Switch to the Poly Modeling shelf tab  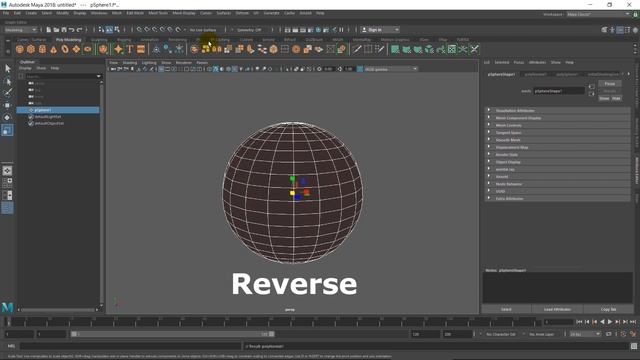tap(69, 40)
